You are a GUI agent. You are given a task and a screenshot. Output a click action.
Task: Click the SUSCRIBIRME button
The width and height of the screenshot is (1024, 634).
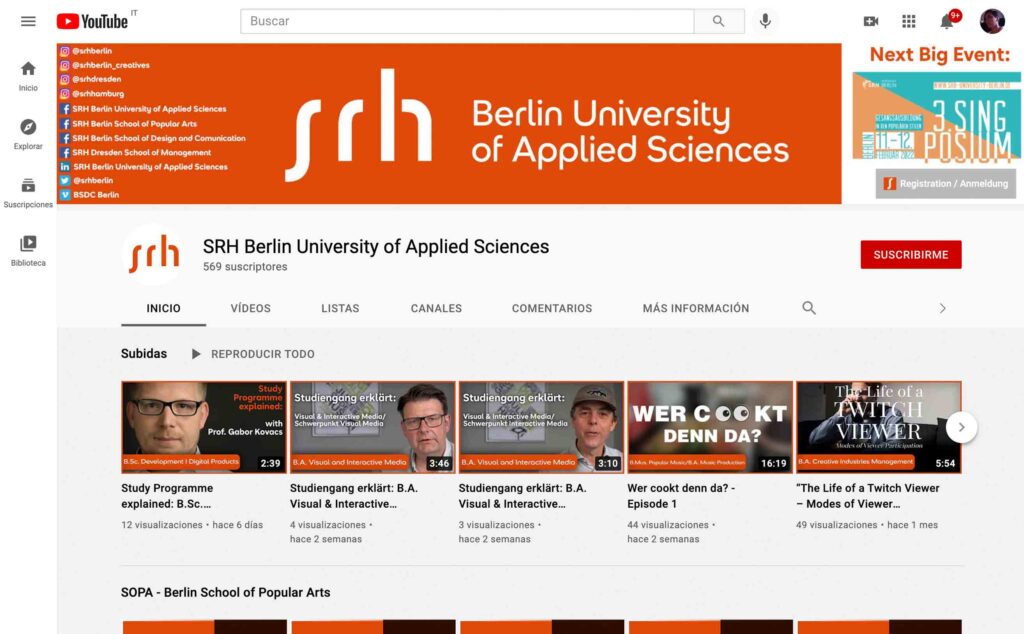(911, 255)
